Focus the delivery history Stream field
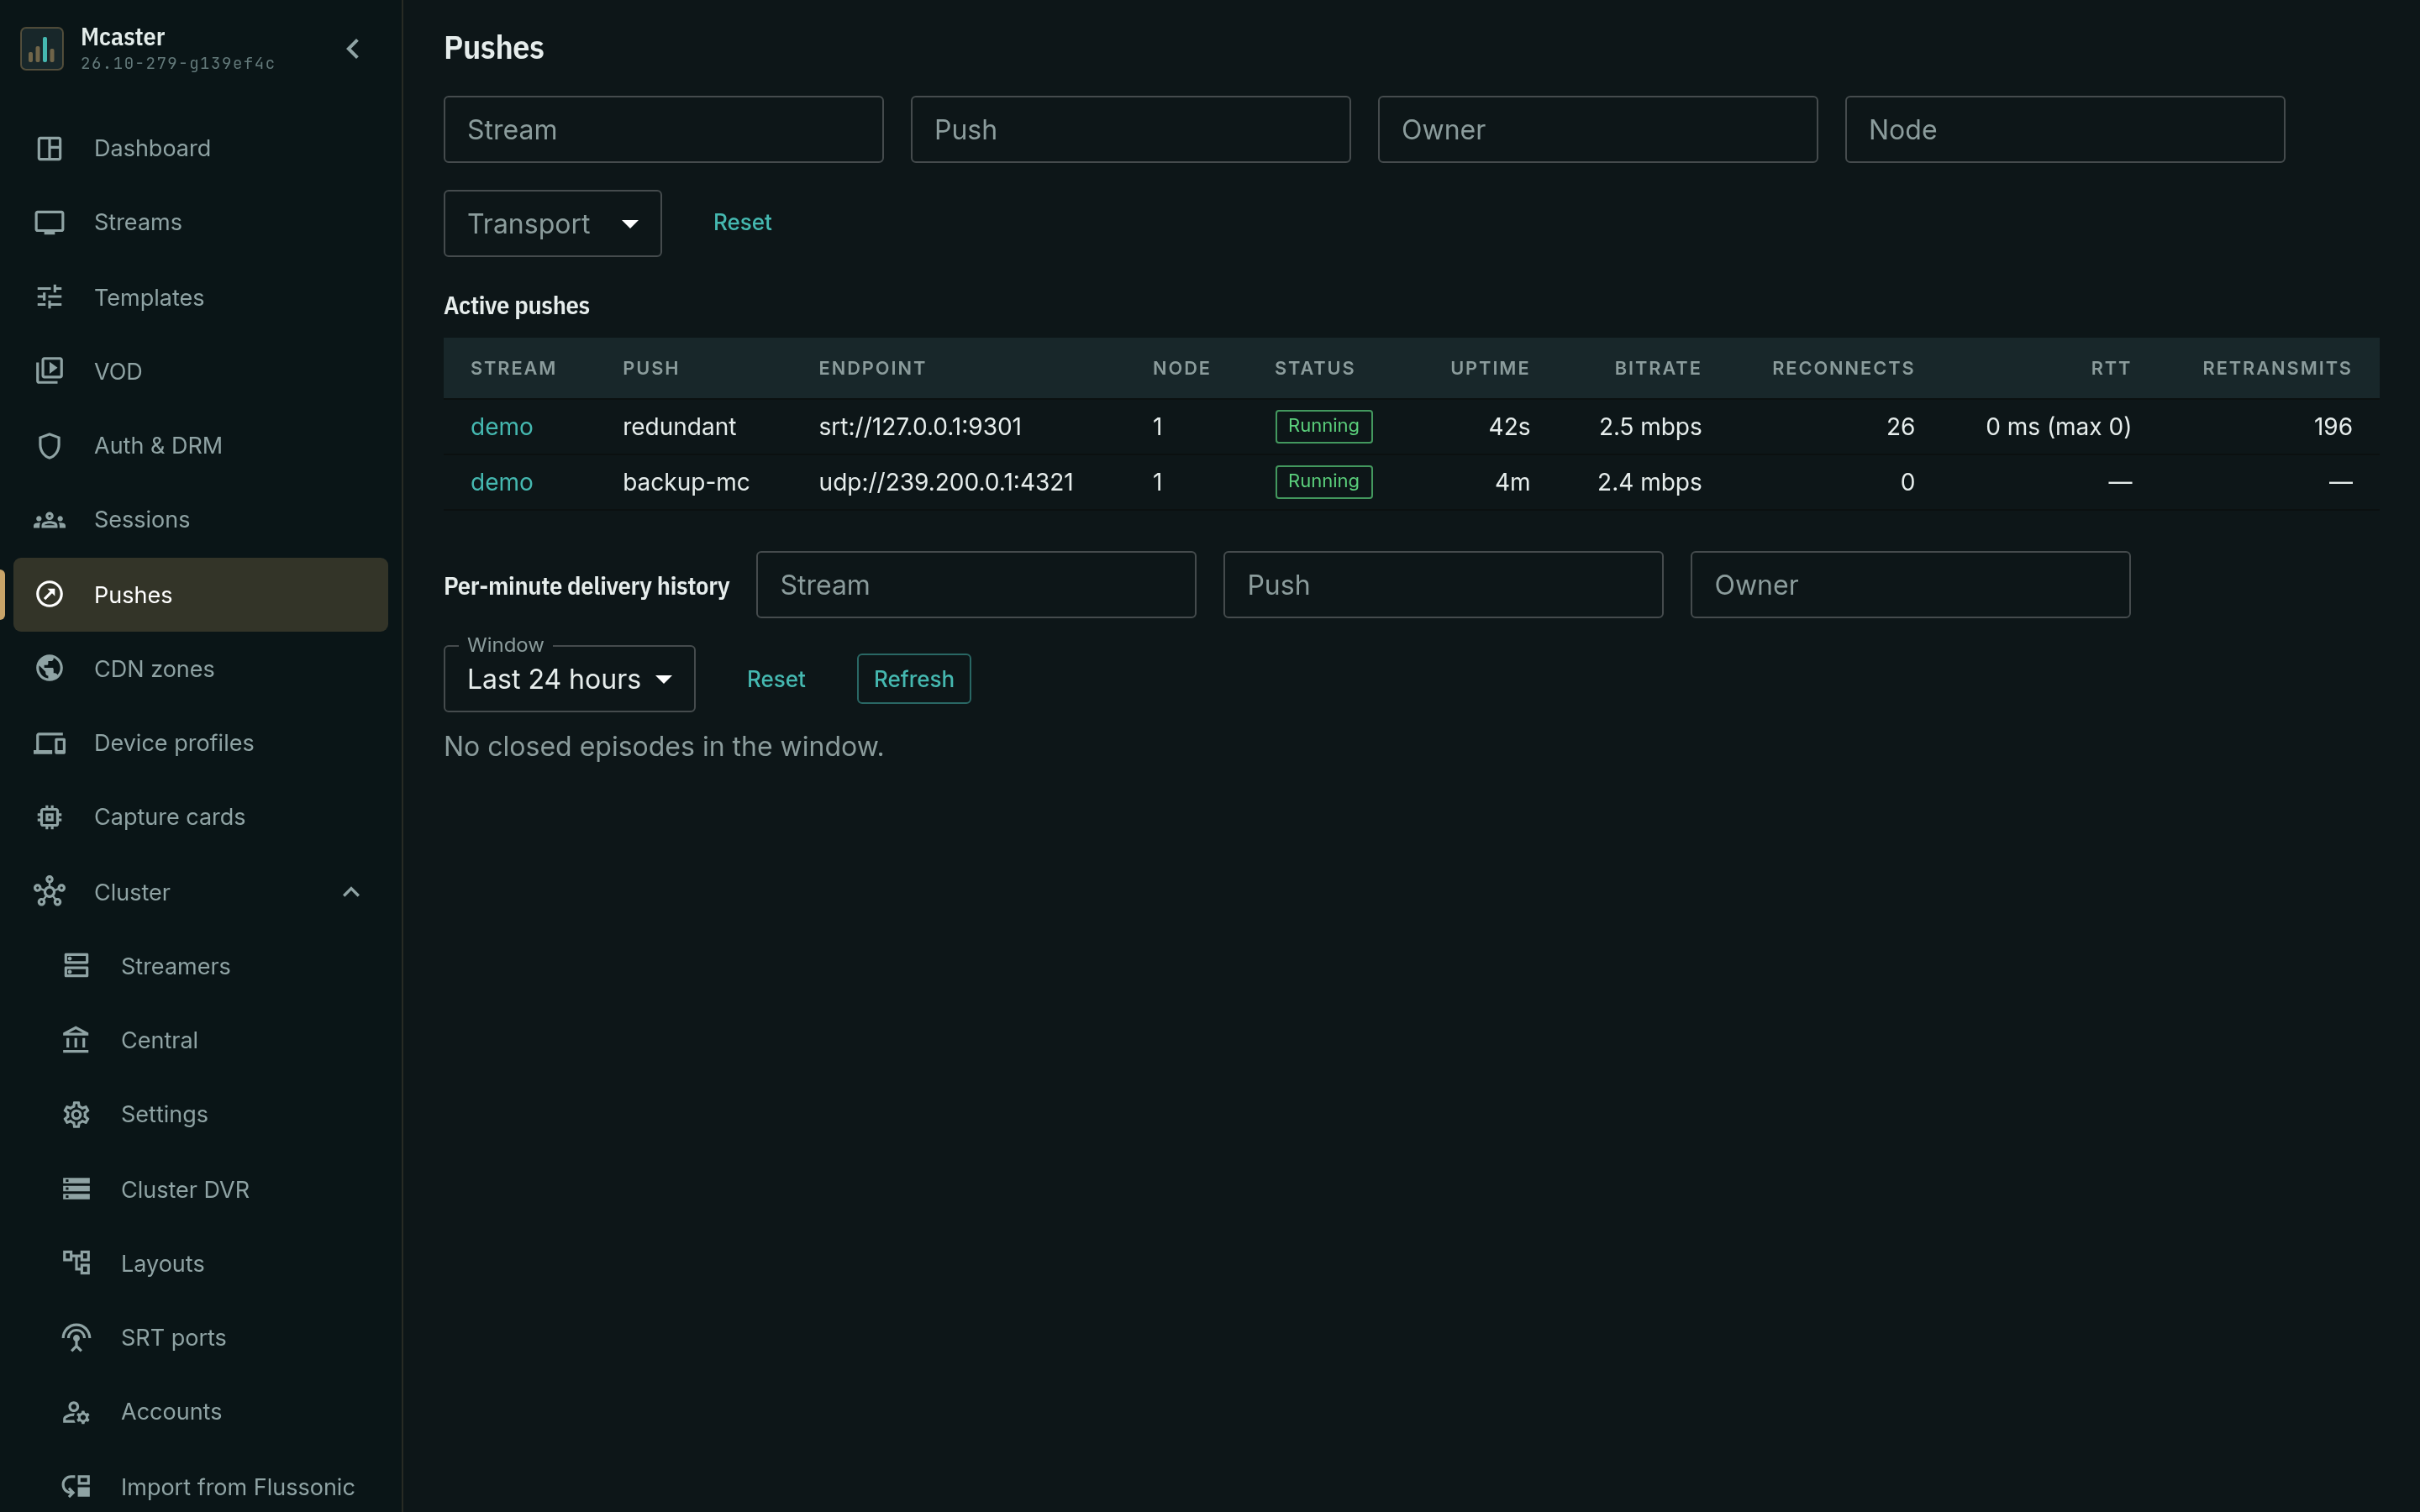The image size is (2420, 1512). tap(976, 585)
